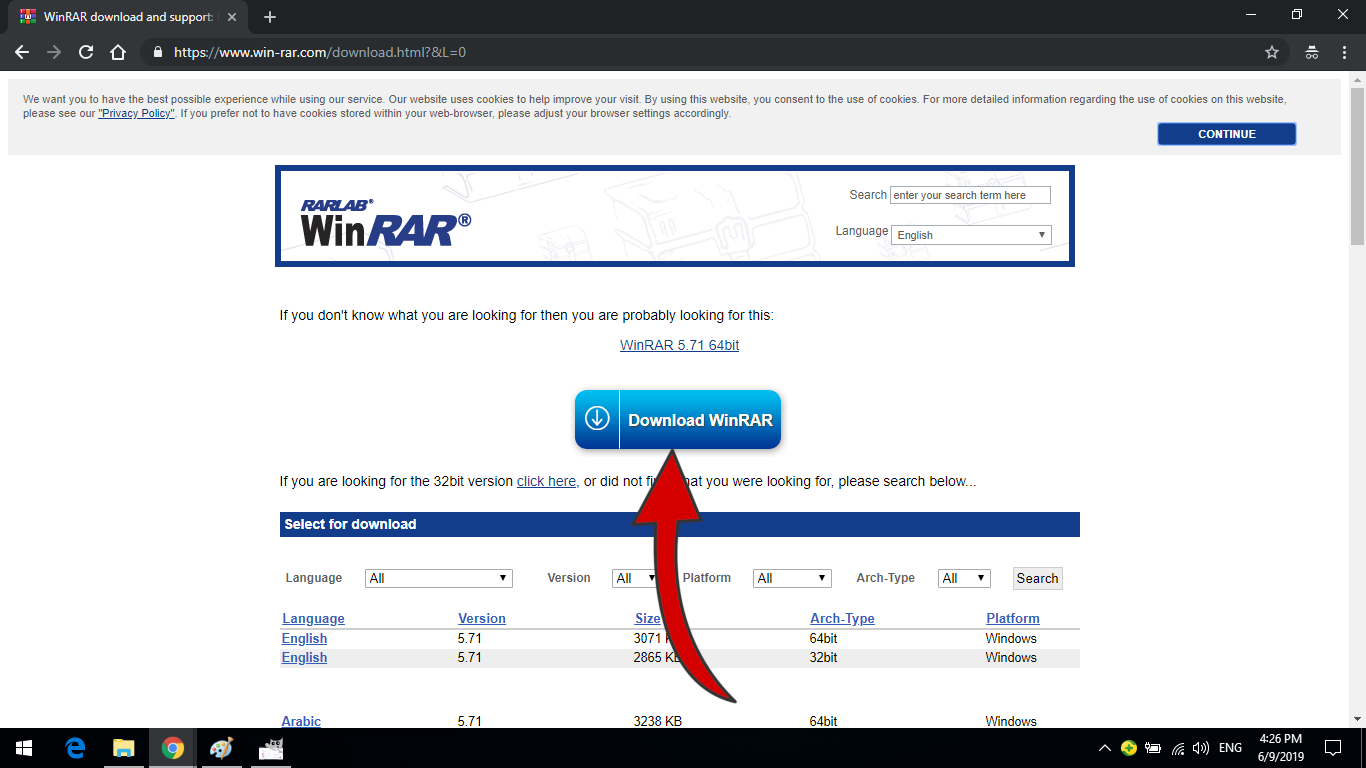Screen dimensions: 1366x768
Task: Click the forward navigation arrow
Action: (x=54, y=52)
